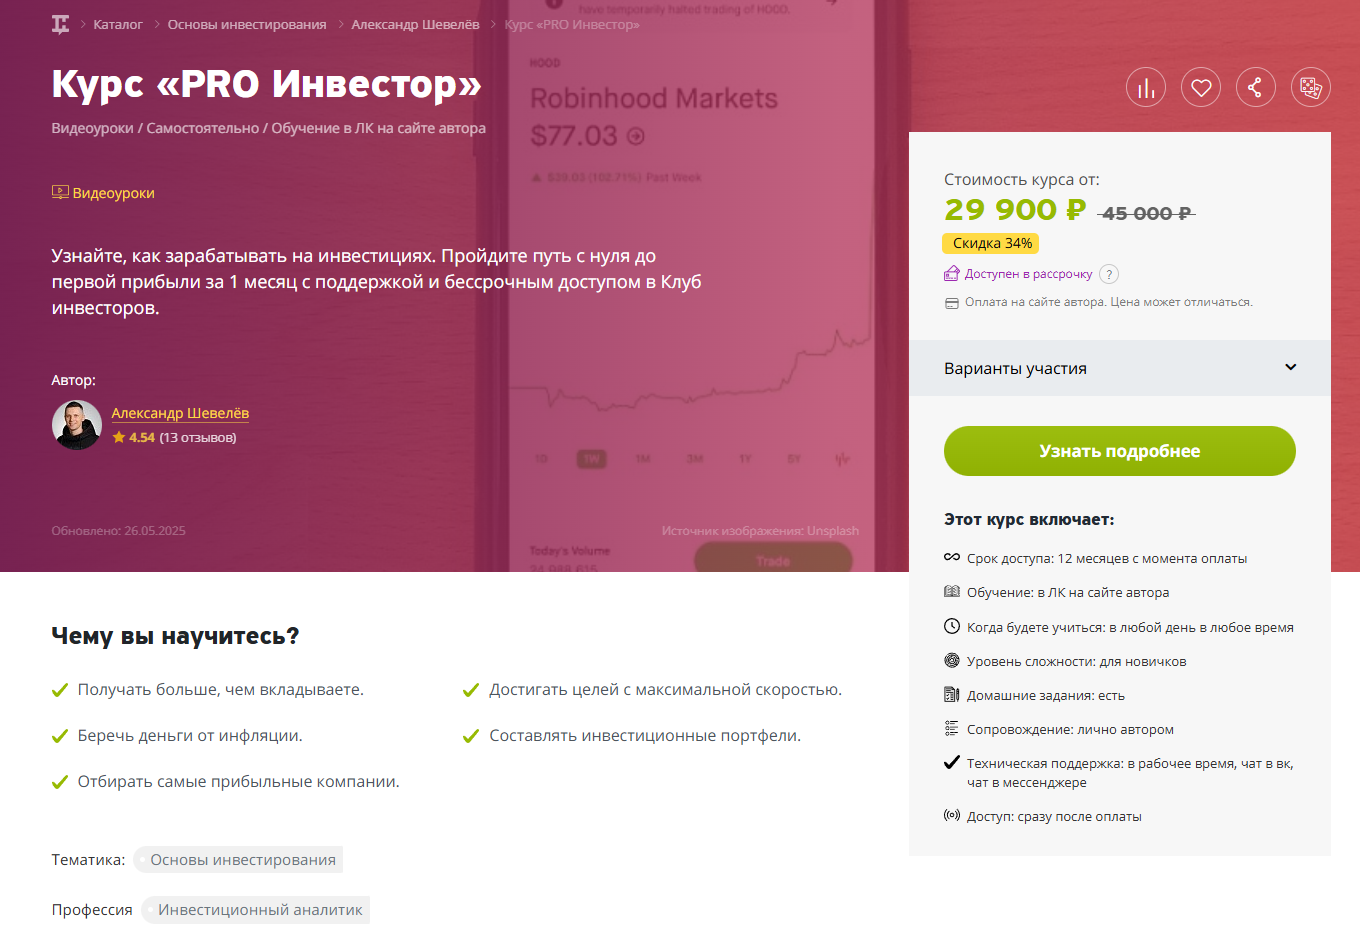The height and width of the screenshot is (948, 1360).
Task: Click Составлять инвестиционные портфели item
Action: (x=645, y=736)
